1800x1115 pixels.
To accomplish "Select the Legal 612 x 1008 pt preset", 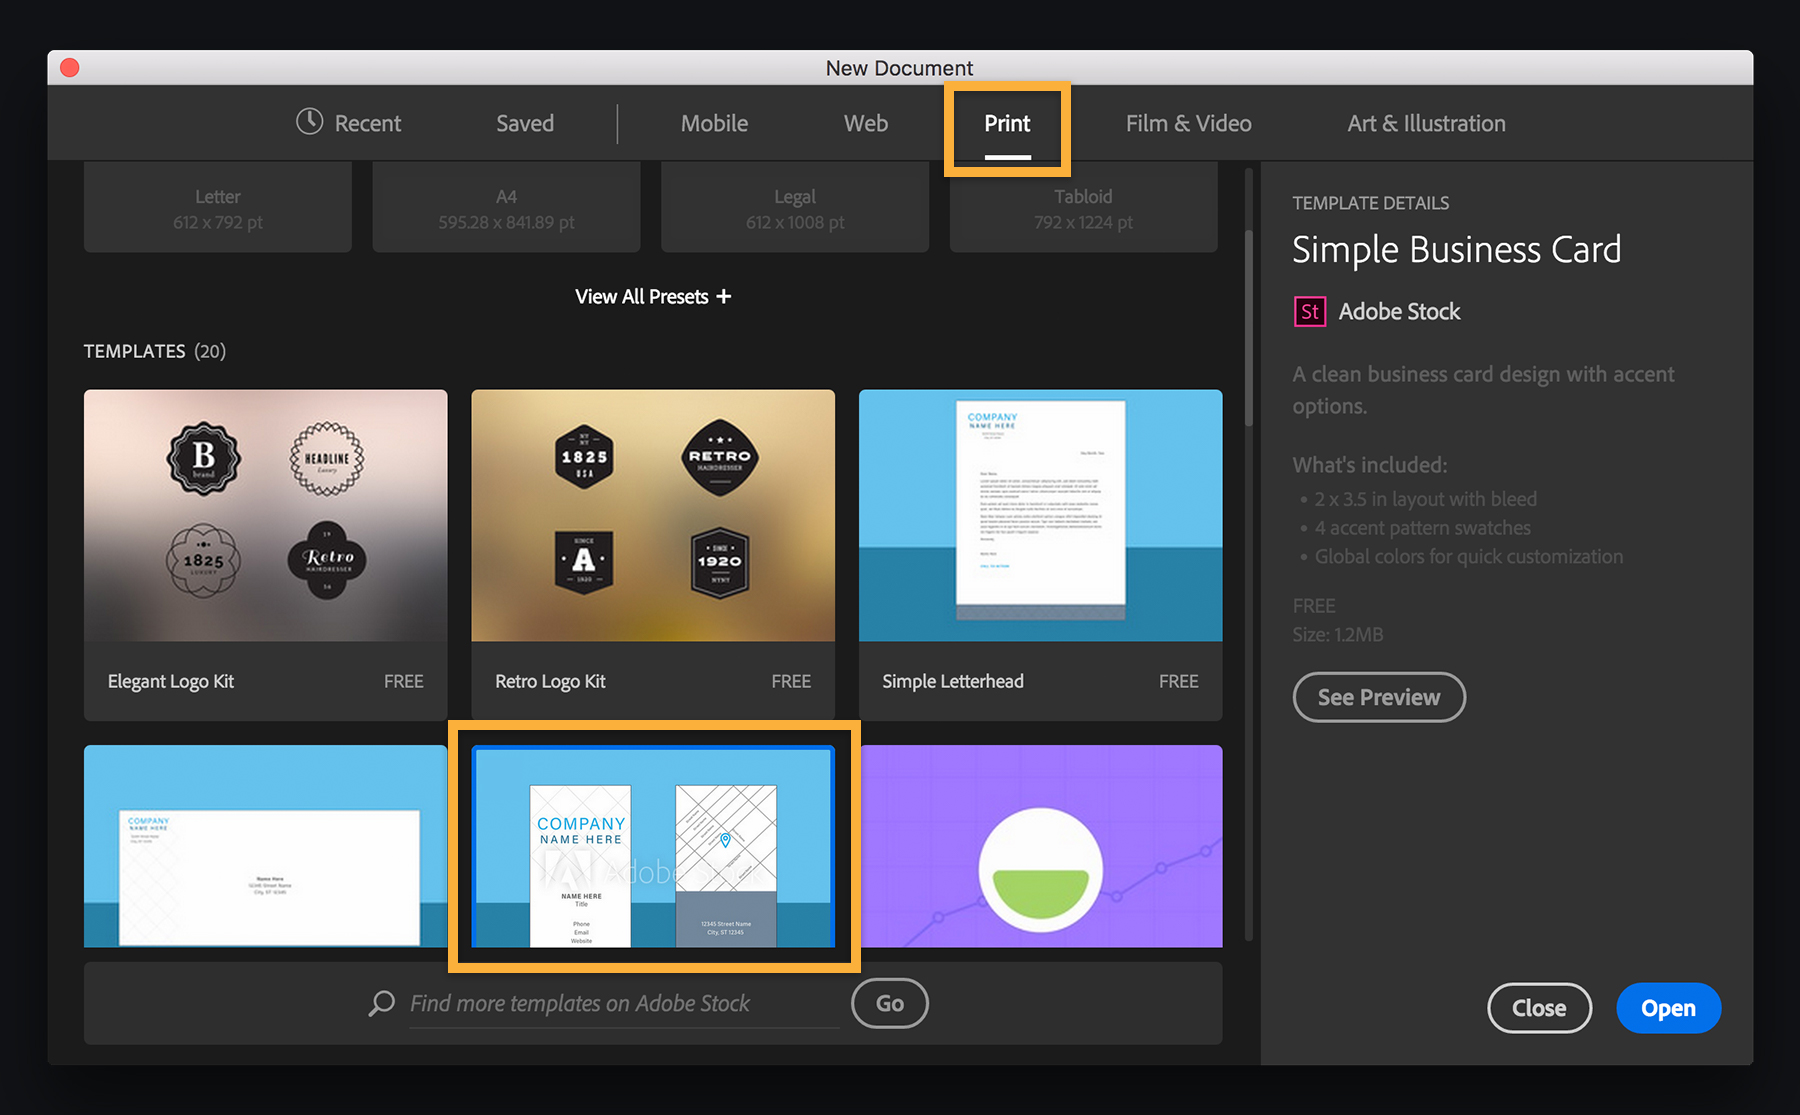I will click(x=794, y=207).
